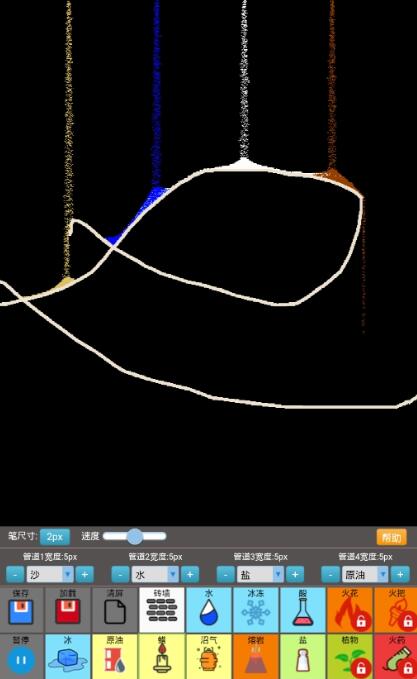Adjust the speed (速度) slider
The image size is (417, 679).
click(x=135, y=536)
